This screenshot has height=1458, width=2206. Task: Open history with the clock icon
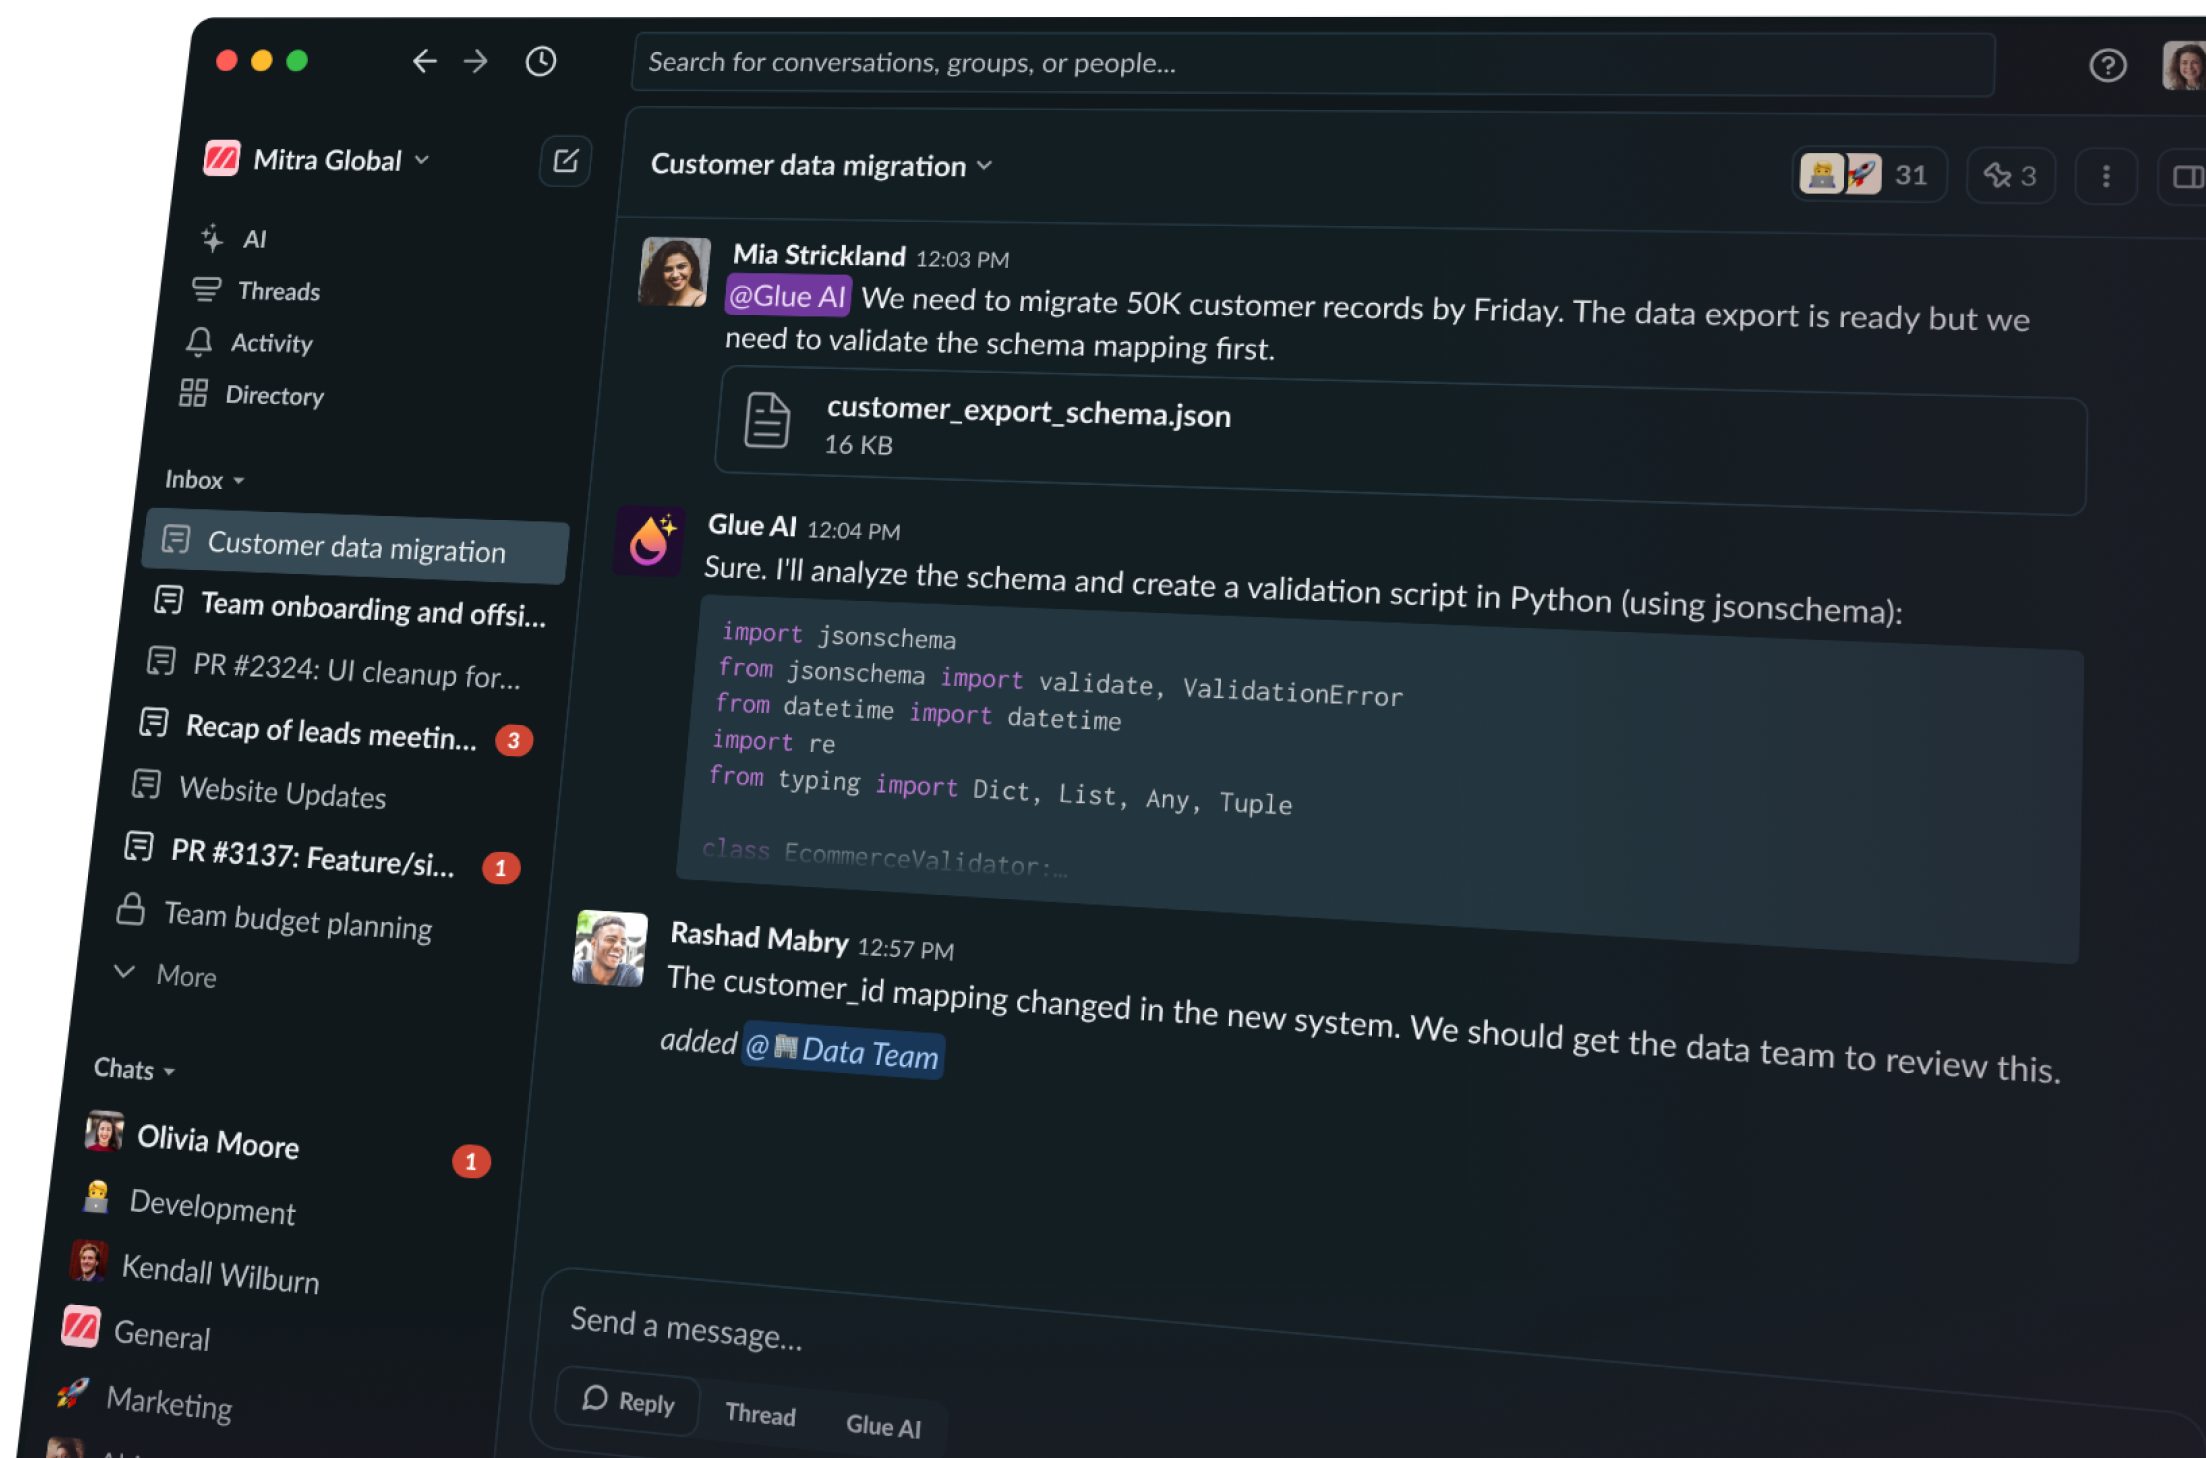pyautogui.click(x=541, y=62)
